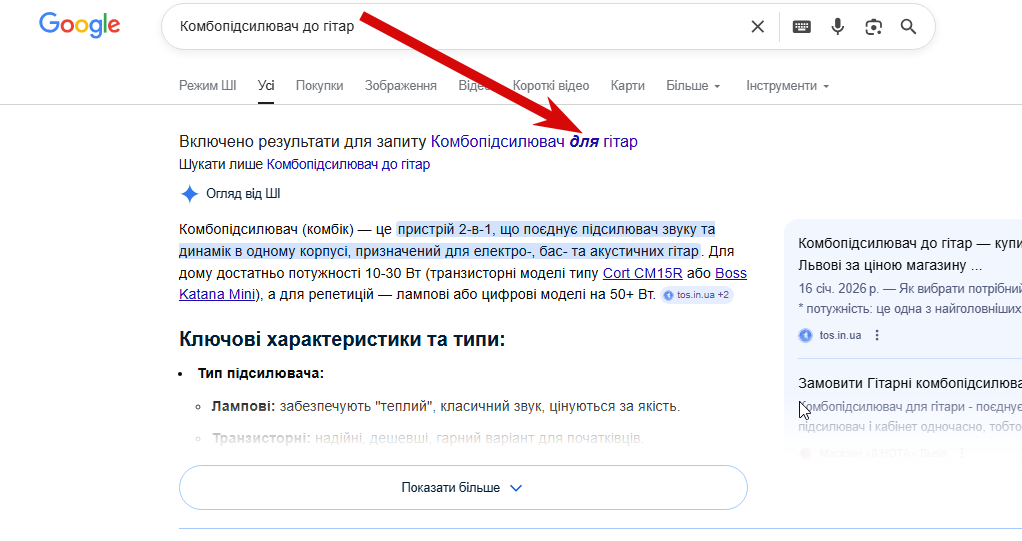Viewport: 1022px width, 541px height.
Task: Click the blue AI overview sparkle icon
Action: tap(190, 194)
